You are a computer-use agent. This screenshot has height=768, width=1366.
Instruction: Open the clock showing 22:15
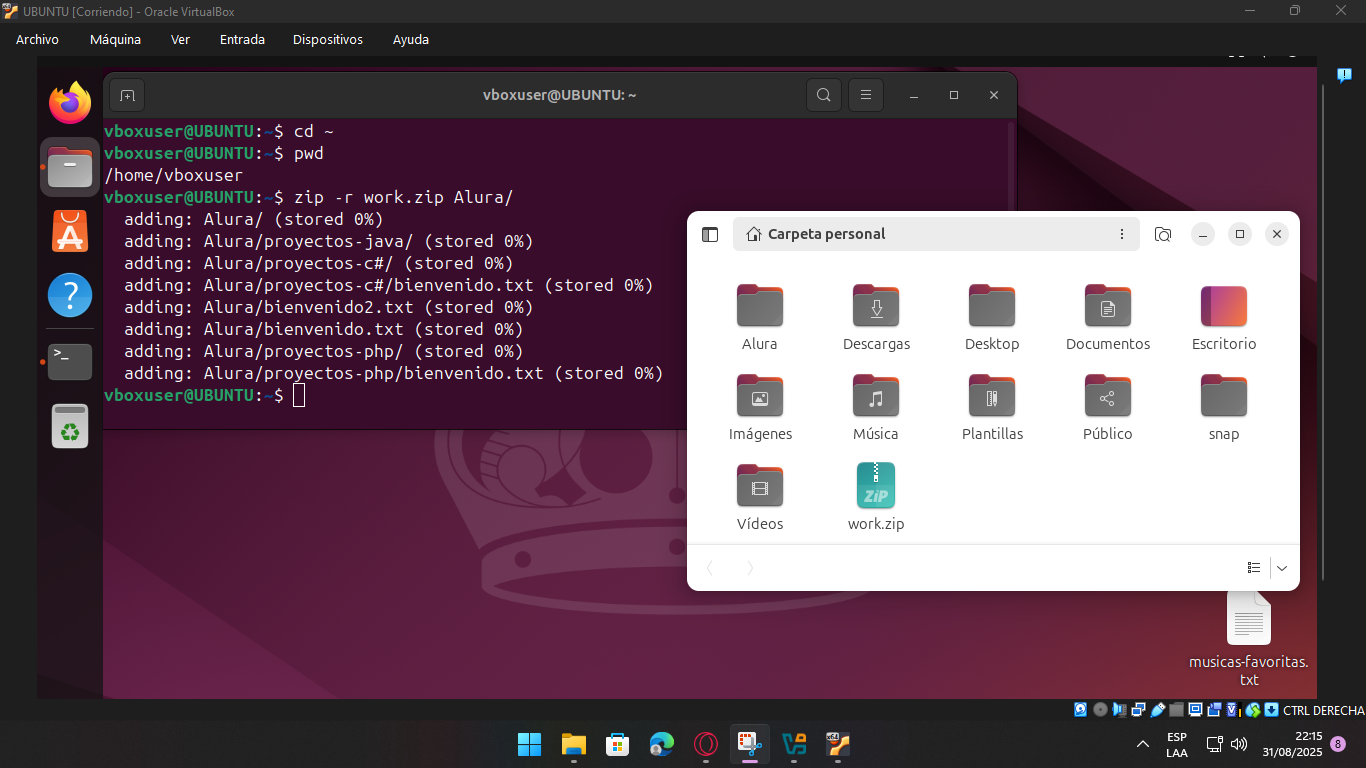point(1292,744)
